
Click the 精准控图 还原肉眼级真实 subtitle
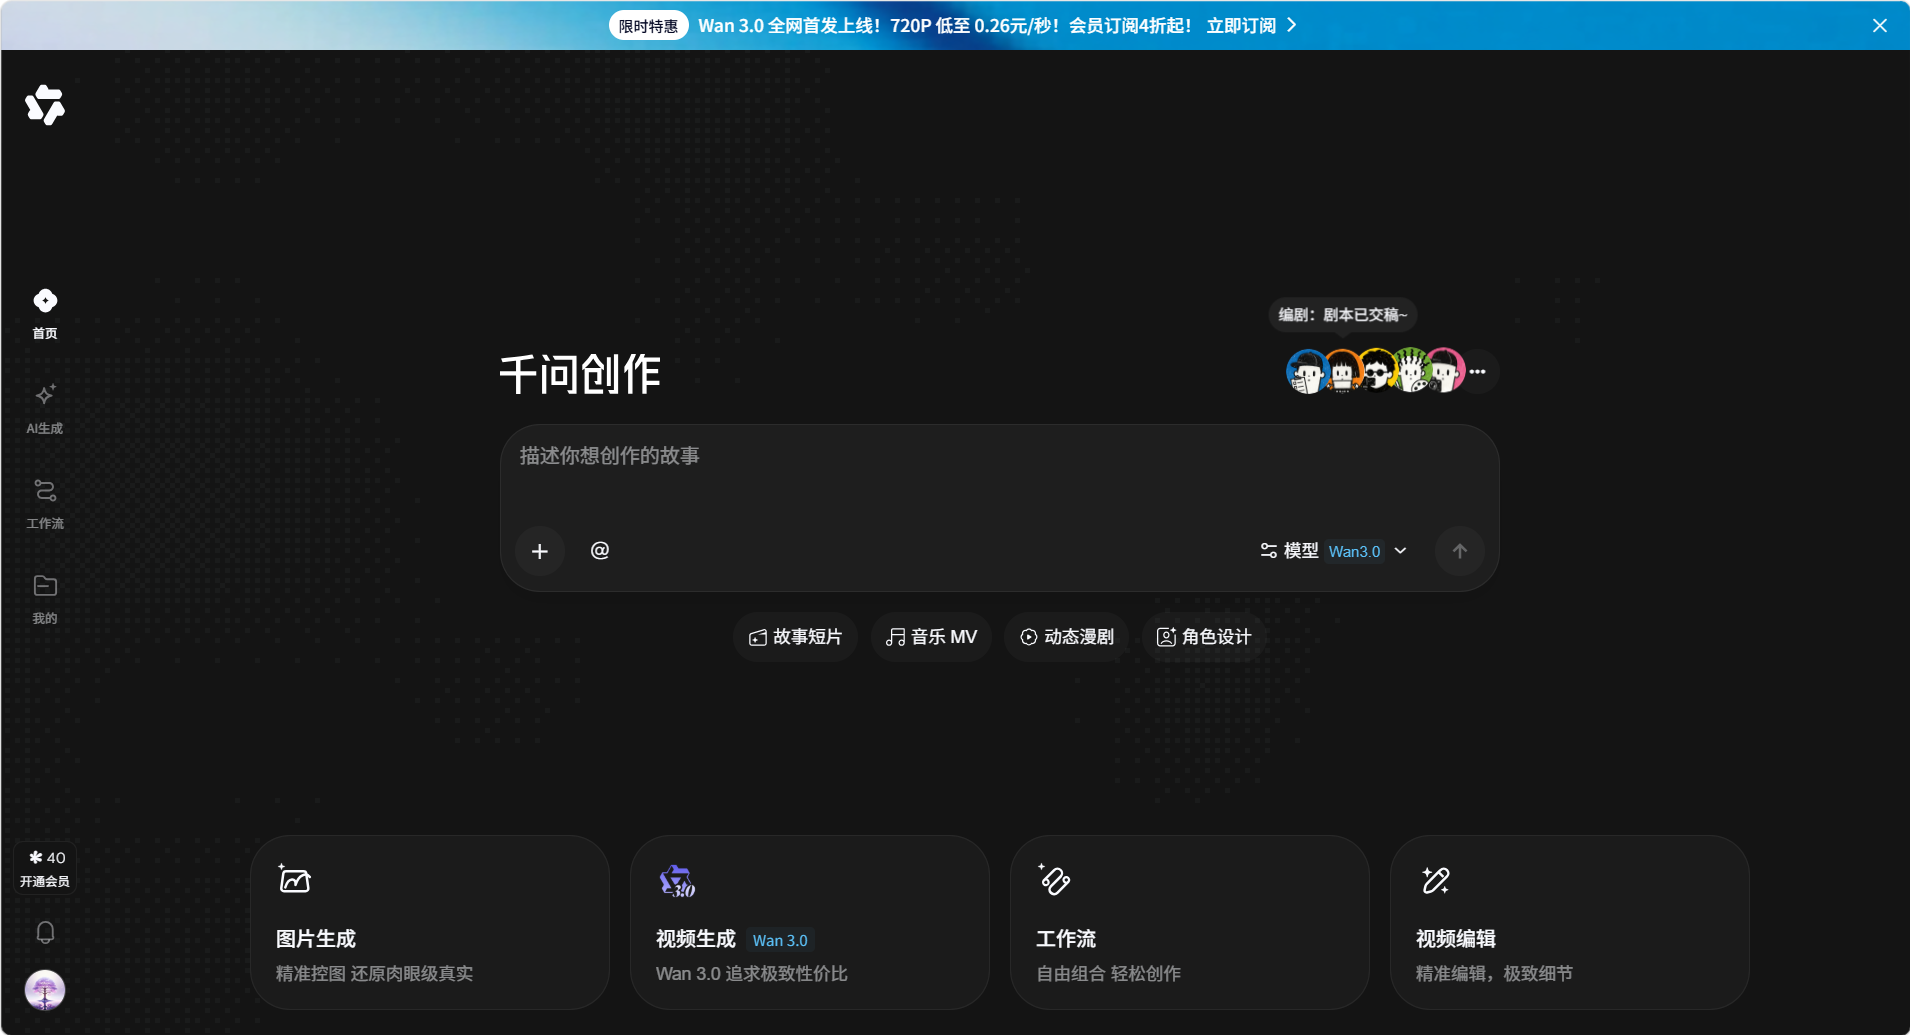tap(375, 973)
